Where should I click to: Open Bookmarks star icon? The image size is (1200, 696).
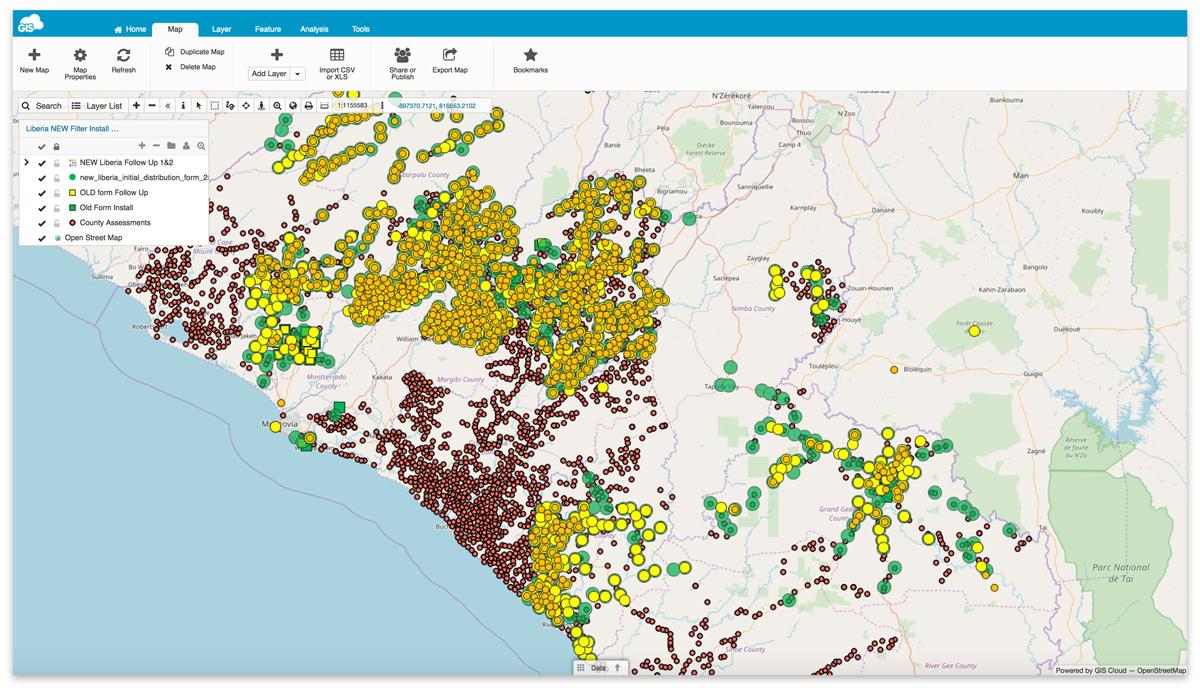tap(530, 55)
